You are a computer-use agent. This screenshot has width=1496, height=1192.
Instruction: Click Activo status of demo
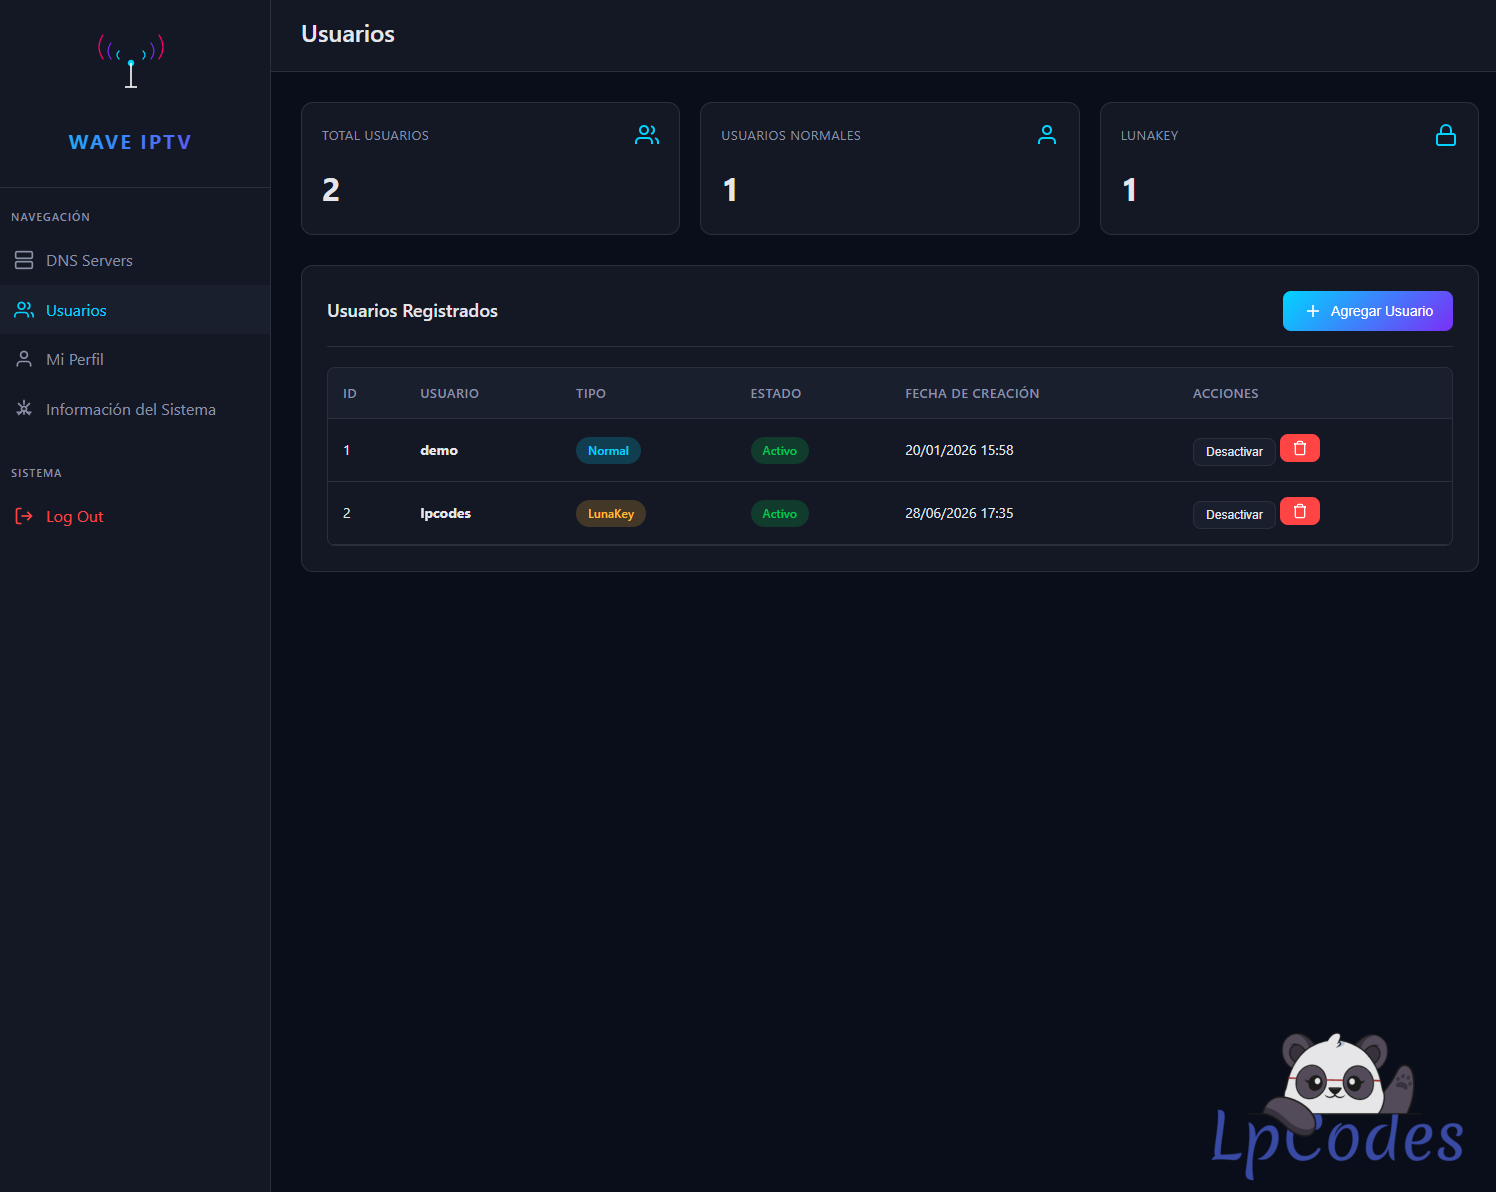[780, 451]
